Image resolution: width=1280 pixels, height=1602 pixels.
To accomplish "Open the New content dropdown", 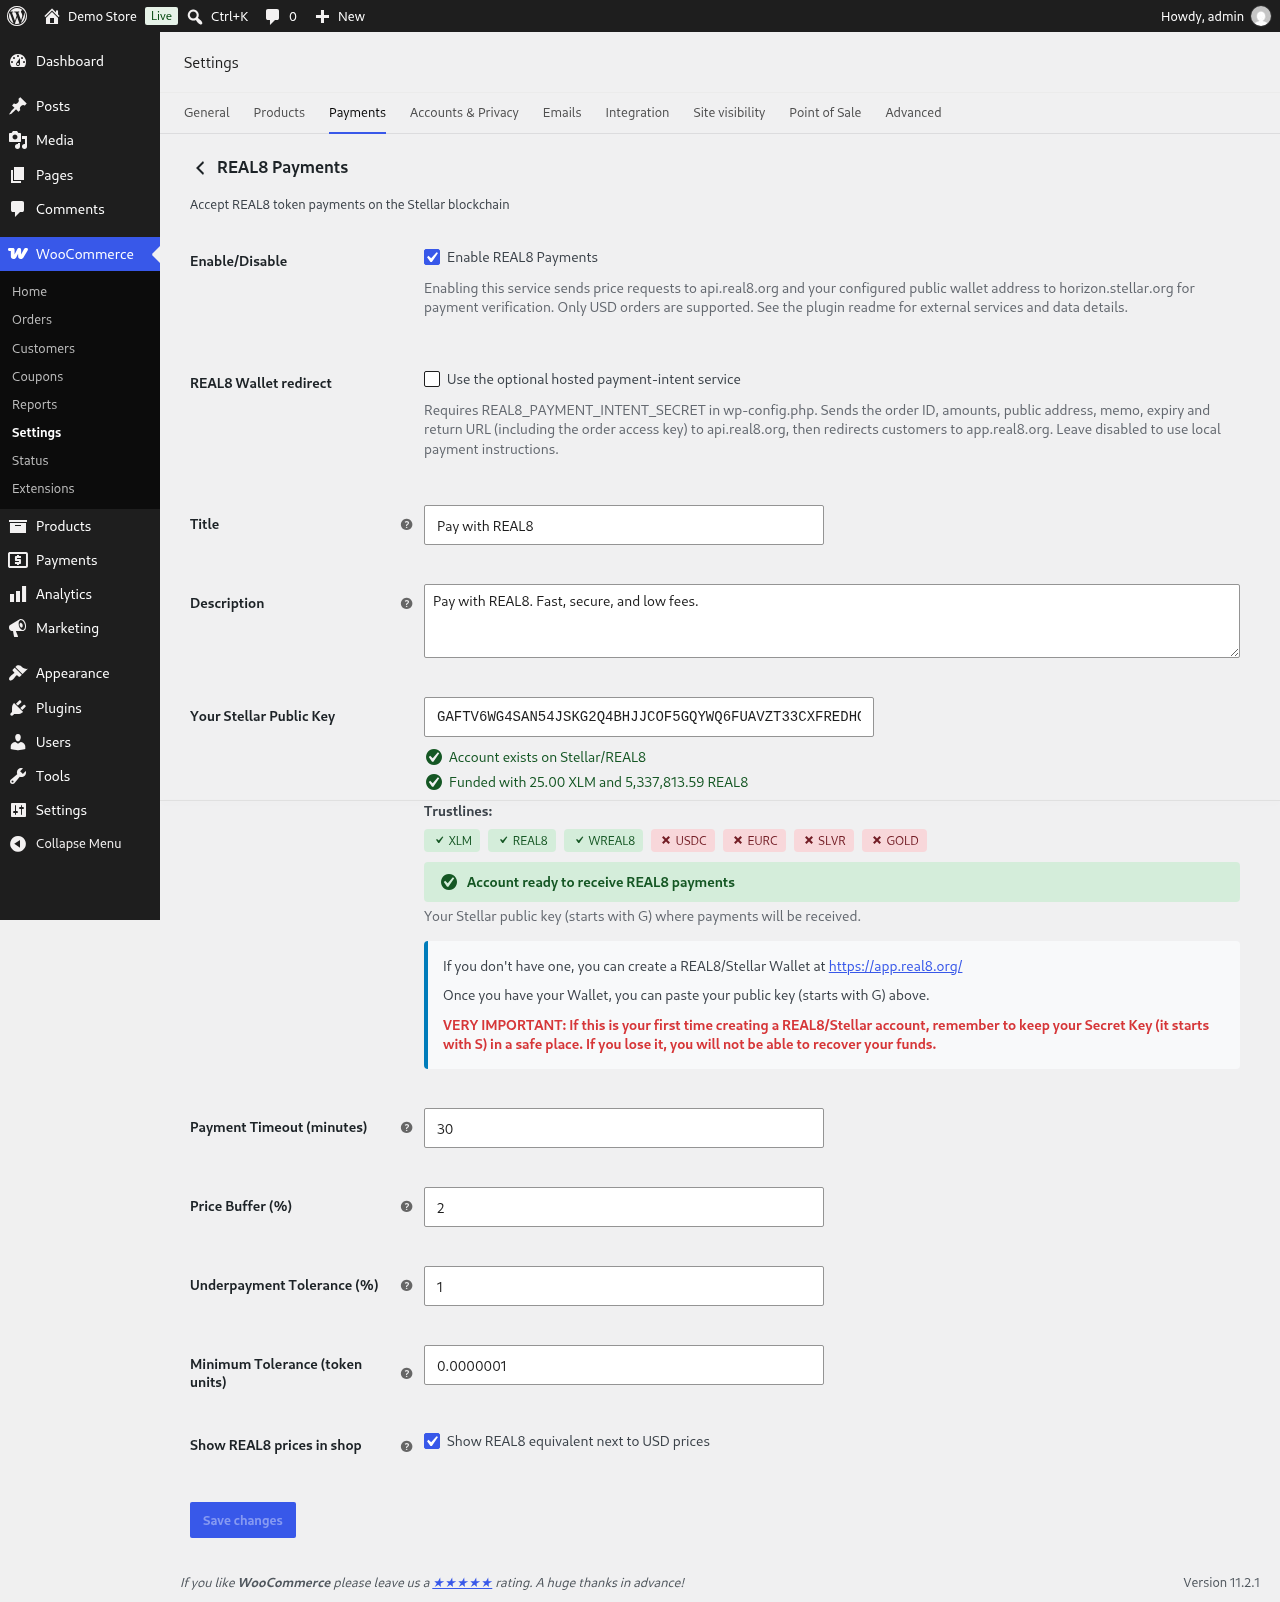I will [340, 16].
